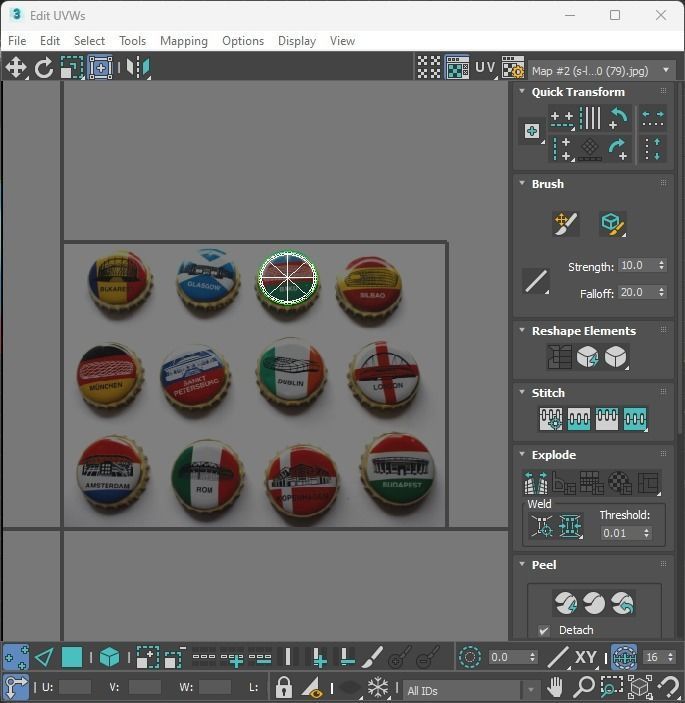
Task: Collapse the Stitch rollout
Action: [522, 392]
